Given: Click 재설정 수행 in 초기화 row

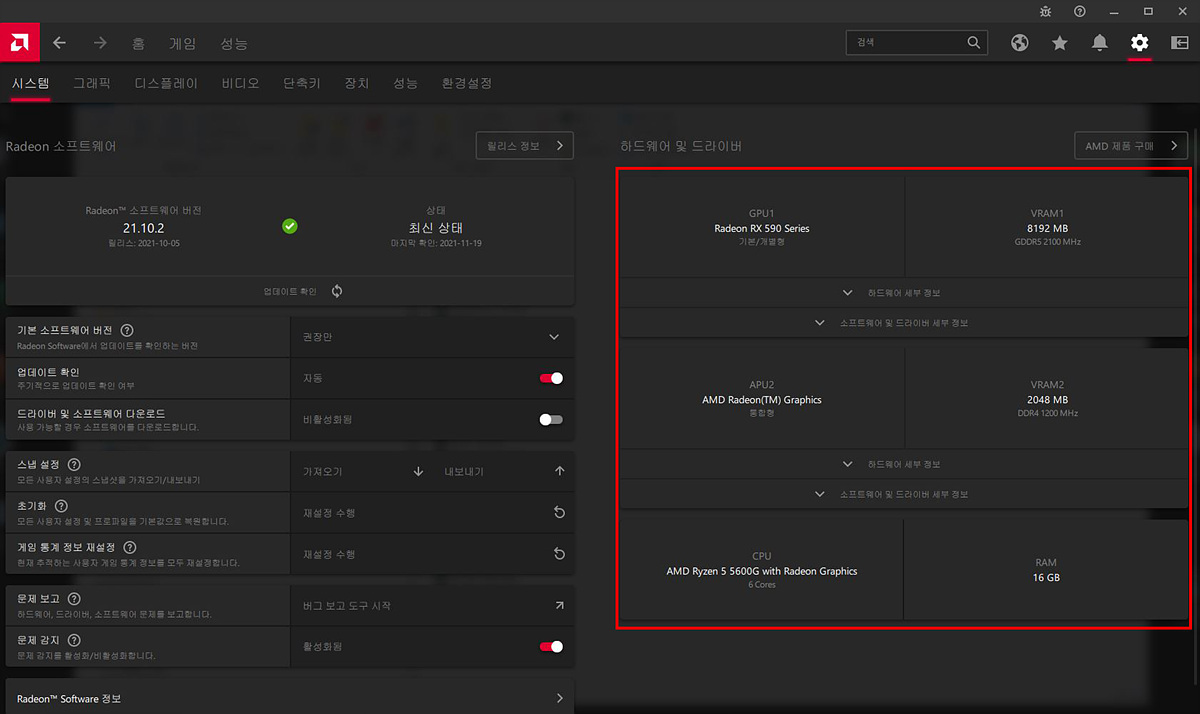Looking at the screenshot, I should click(329, 513).
